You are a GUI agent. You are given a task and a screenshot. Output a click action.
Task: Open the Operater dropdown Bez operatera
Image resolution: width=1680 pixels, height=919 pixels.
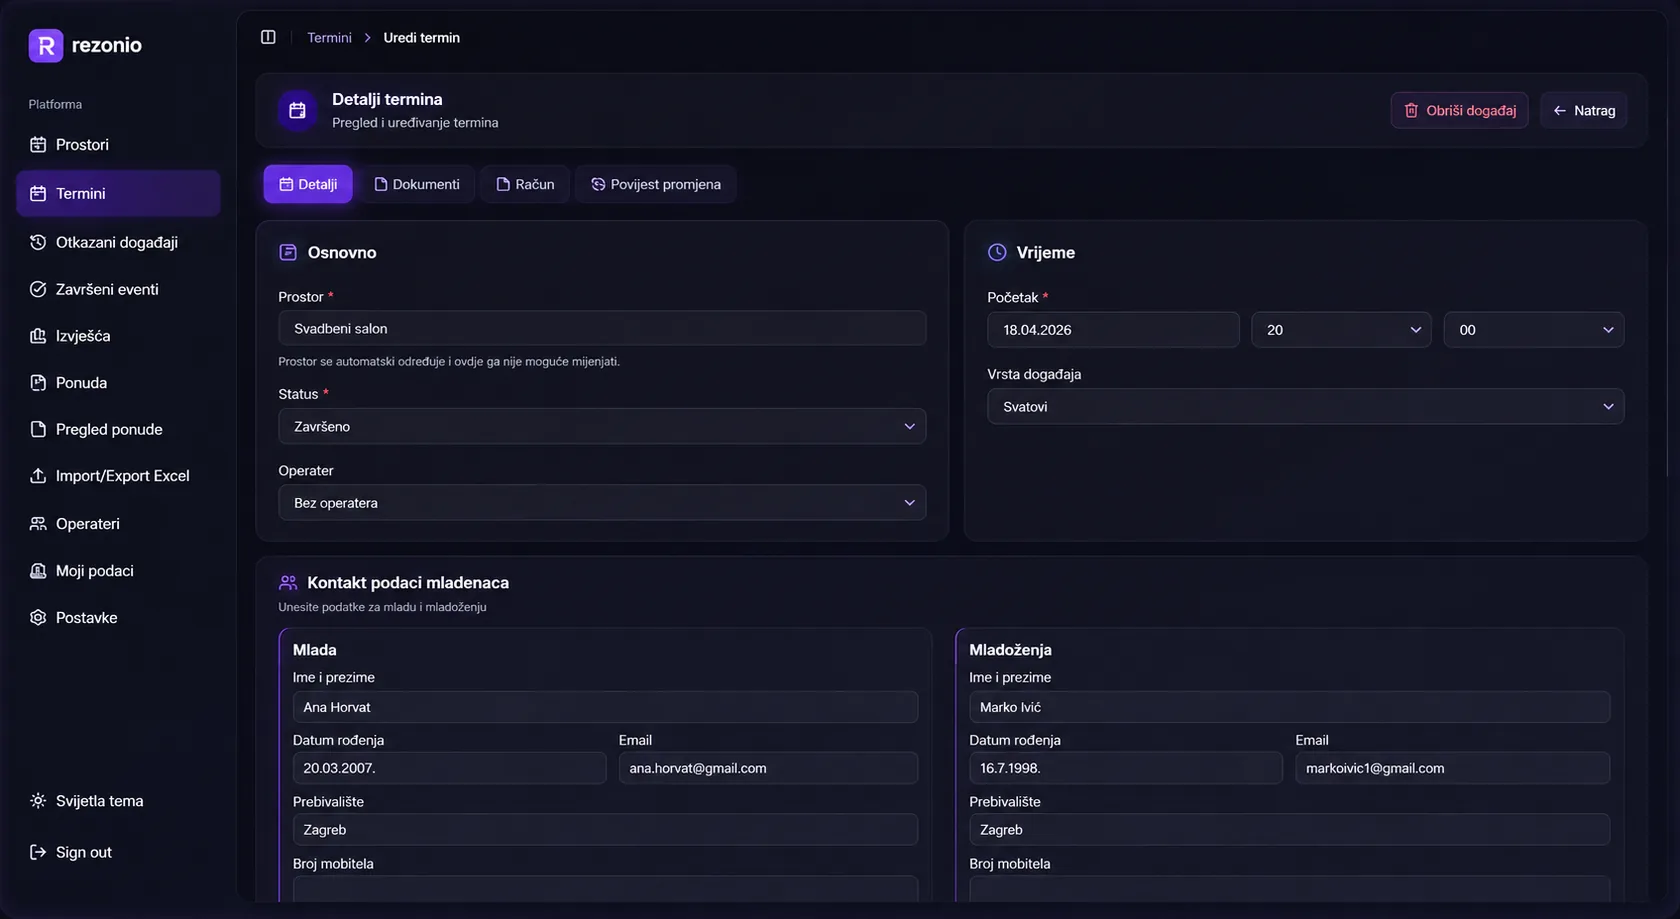(602, 503)
